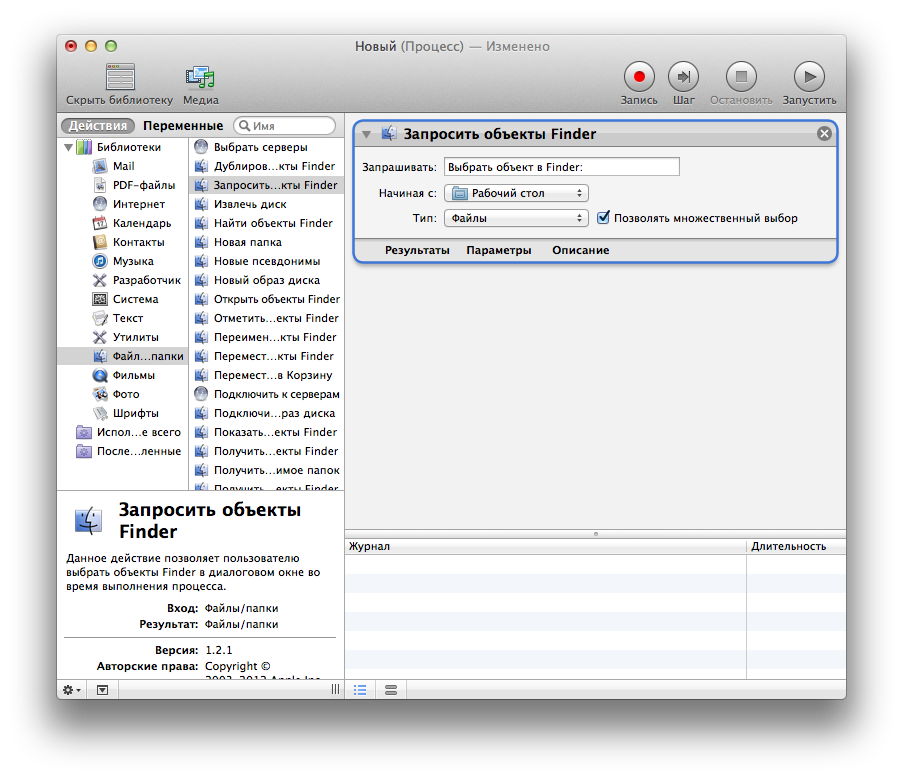This screenshot has height=778, width=903.
Task: Click the Скрыть библиотеку toolbar icon
Action: [120, 77]
